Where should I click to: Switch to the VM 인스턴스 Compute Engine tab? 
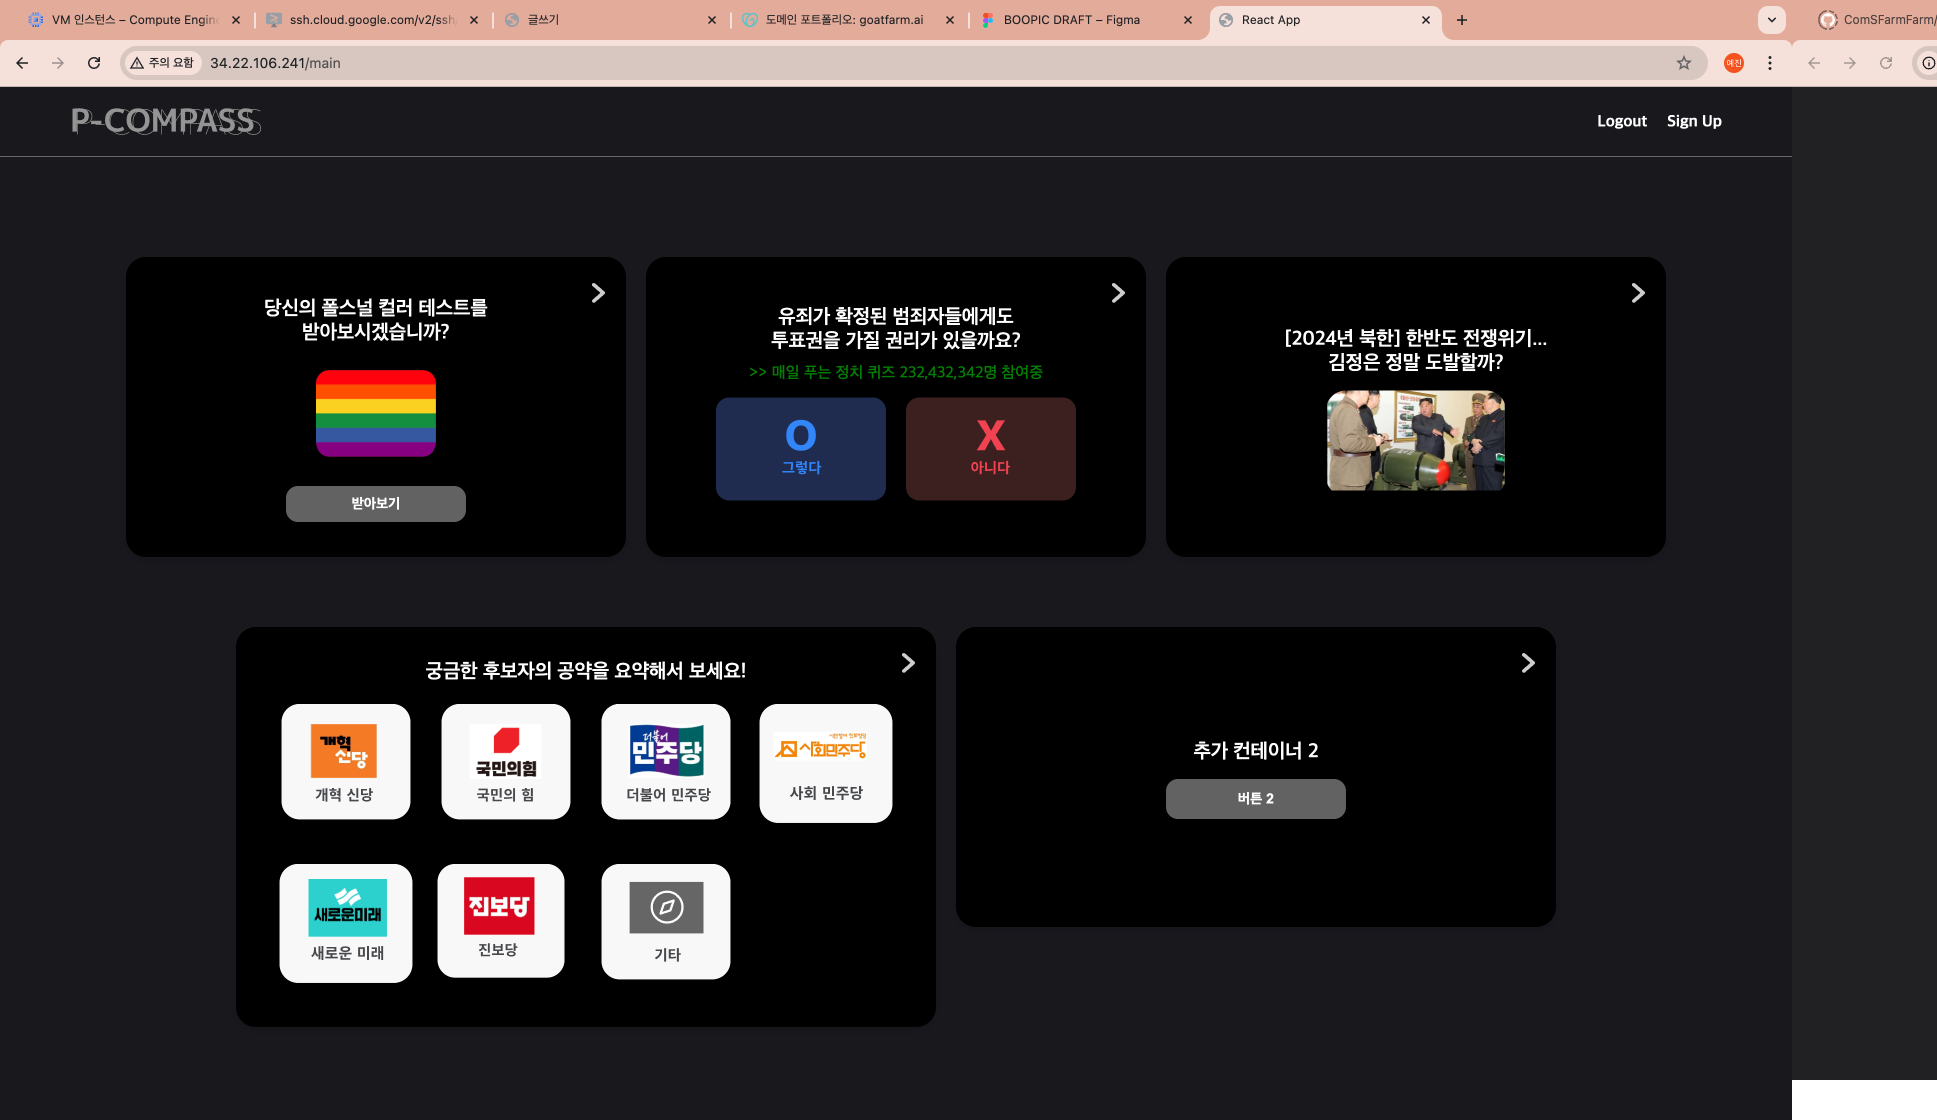coord(135,20)
